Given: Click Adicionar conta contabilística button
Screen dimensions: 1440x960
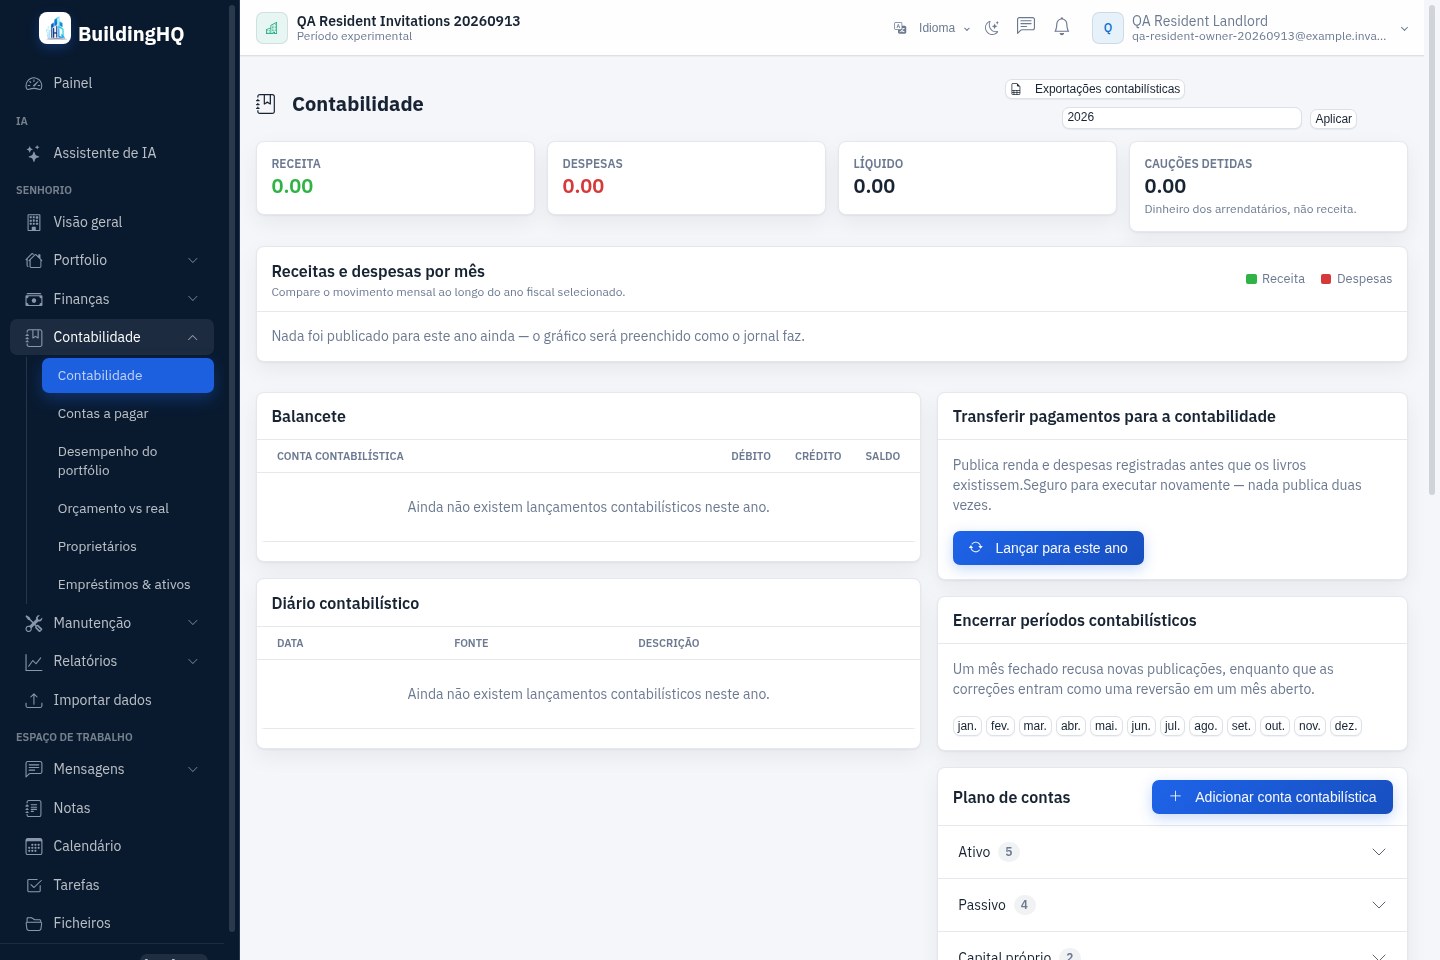Looking at the screenshot, I should (x=1272, y=797).
